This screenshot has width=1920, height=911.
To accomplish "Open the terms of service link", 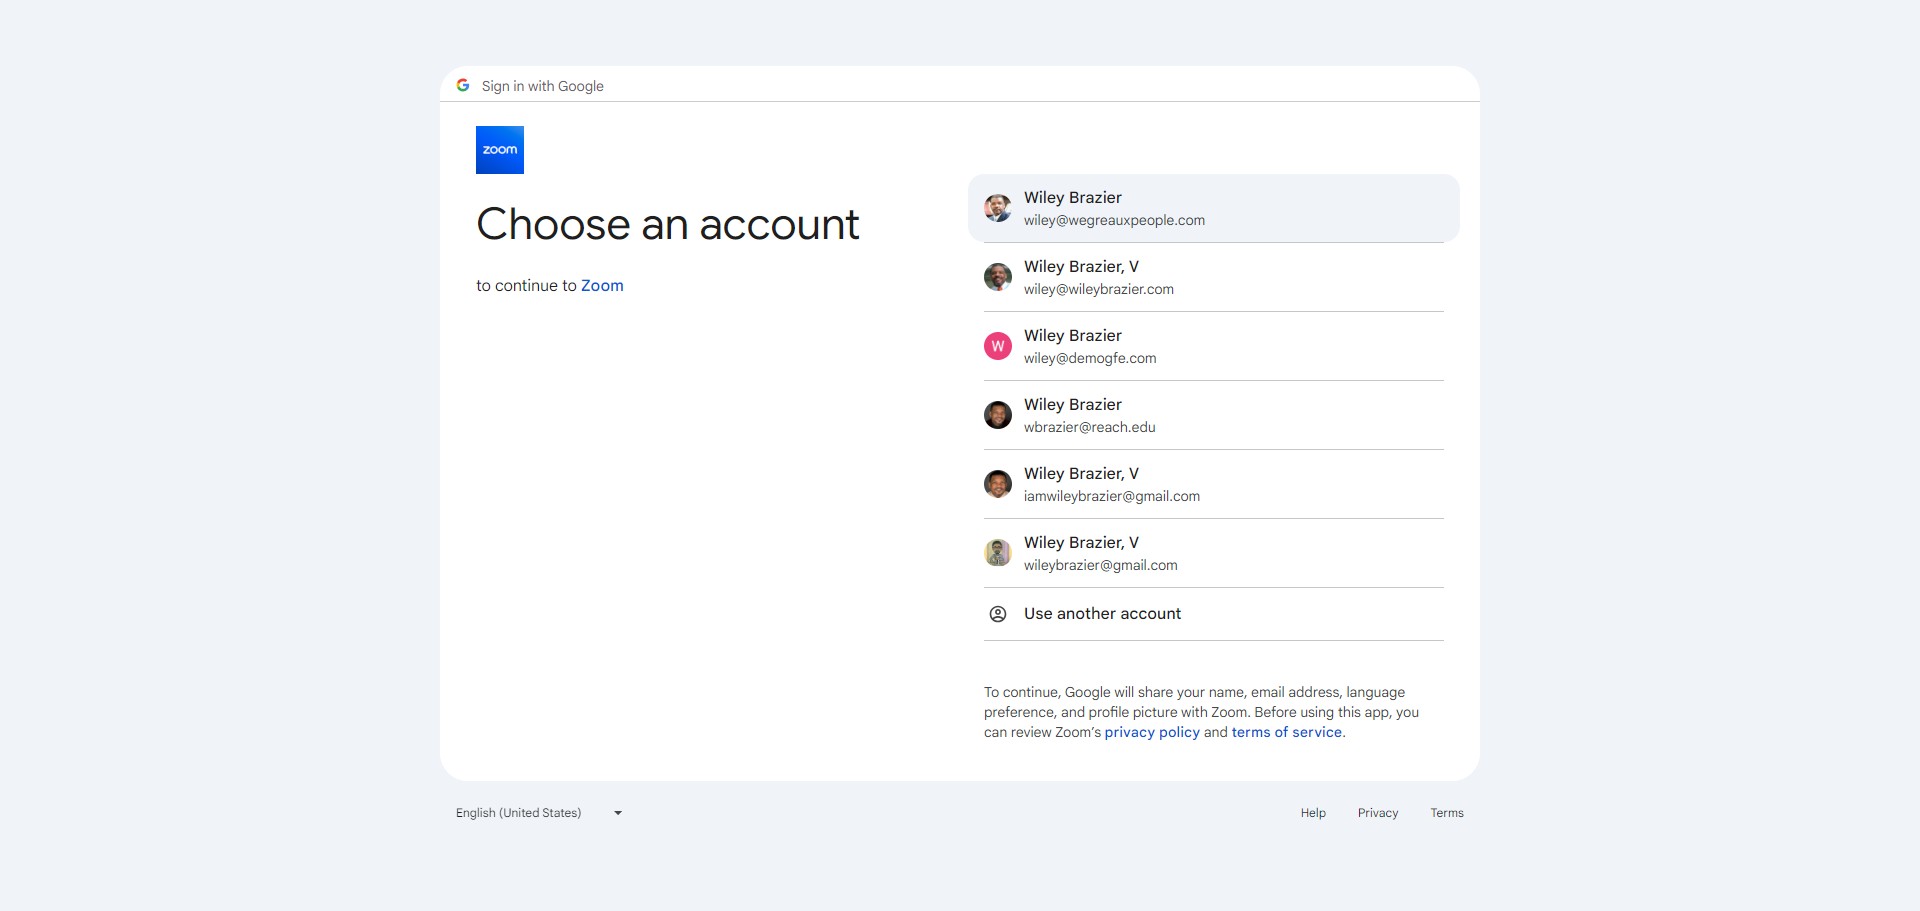I will (1286, 733).
